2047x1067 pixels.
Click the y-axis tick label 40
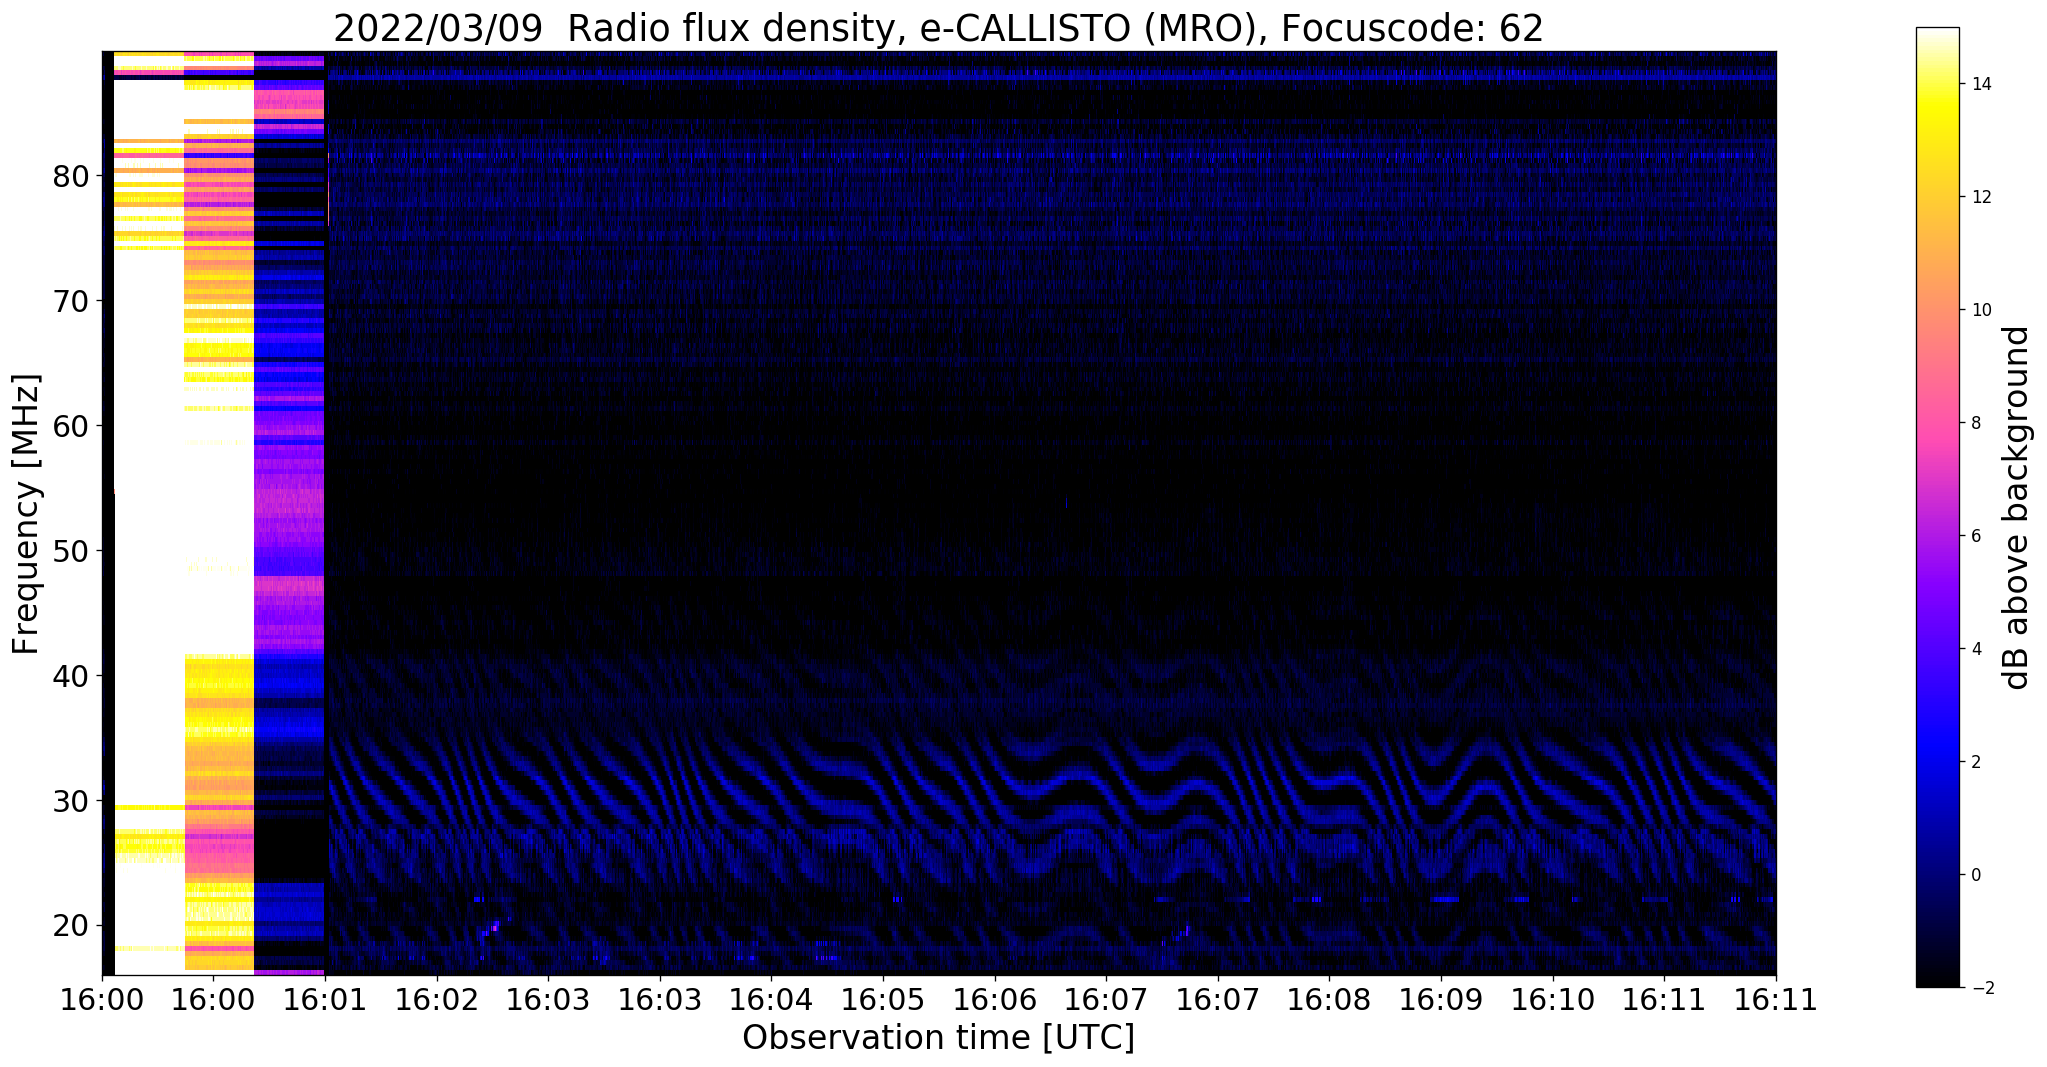pos(71,676)
